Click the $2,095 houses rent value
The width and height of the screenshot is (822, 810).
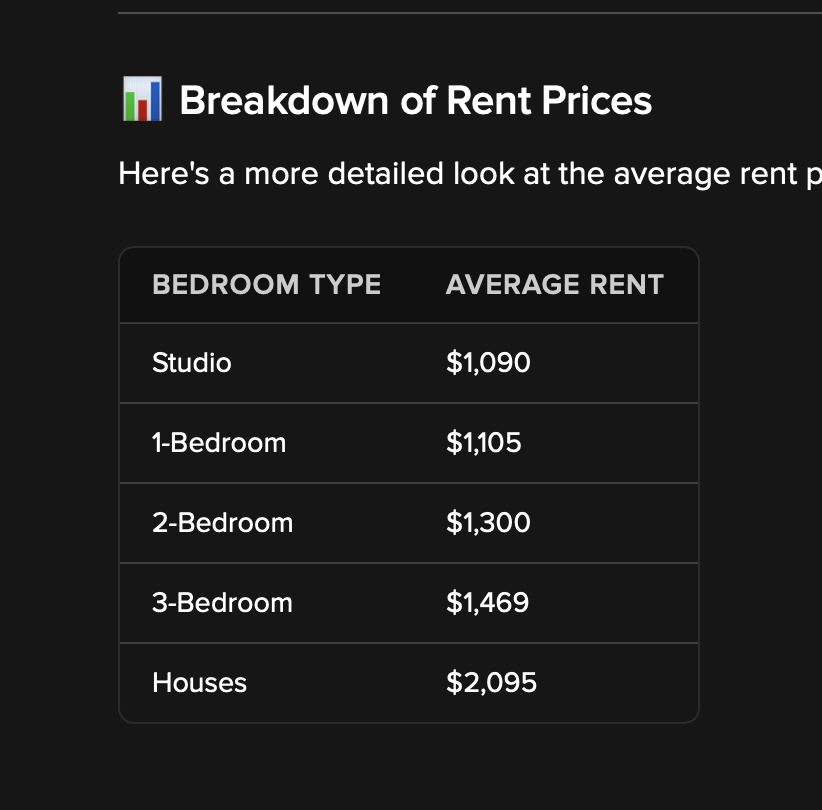(491, 683)
